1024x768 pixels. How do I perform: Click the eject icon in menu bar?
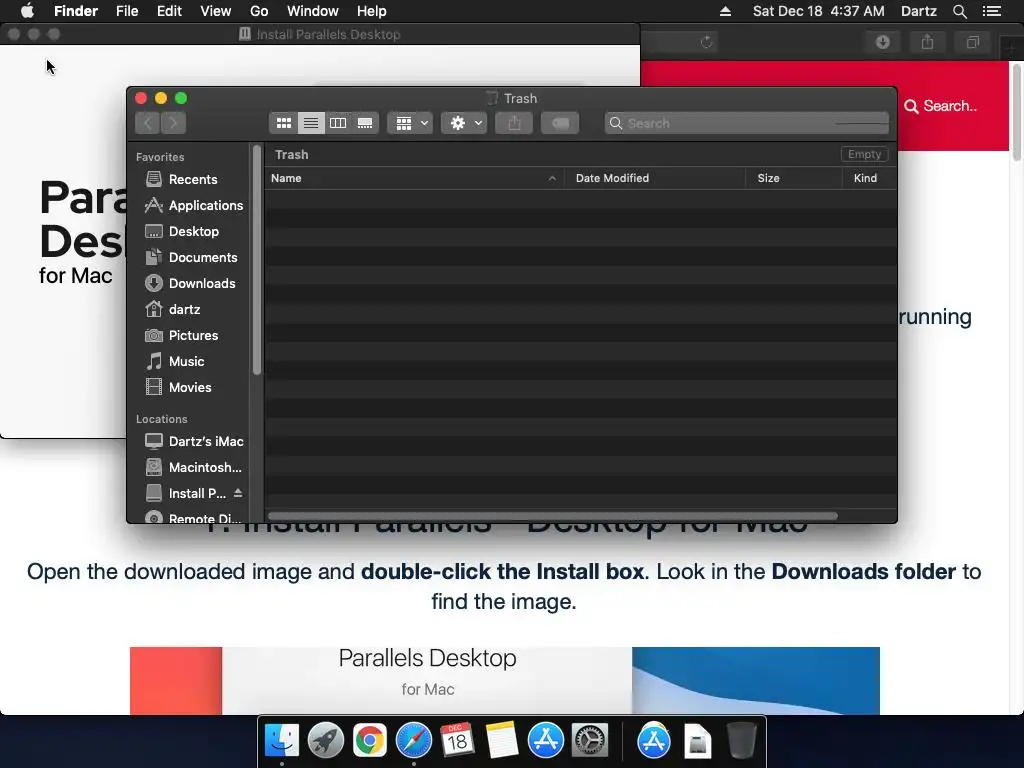pos(725,11)
